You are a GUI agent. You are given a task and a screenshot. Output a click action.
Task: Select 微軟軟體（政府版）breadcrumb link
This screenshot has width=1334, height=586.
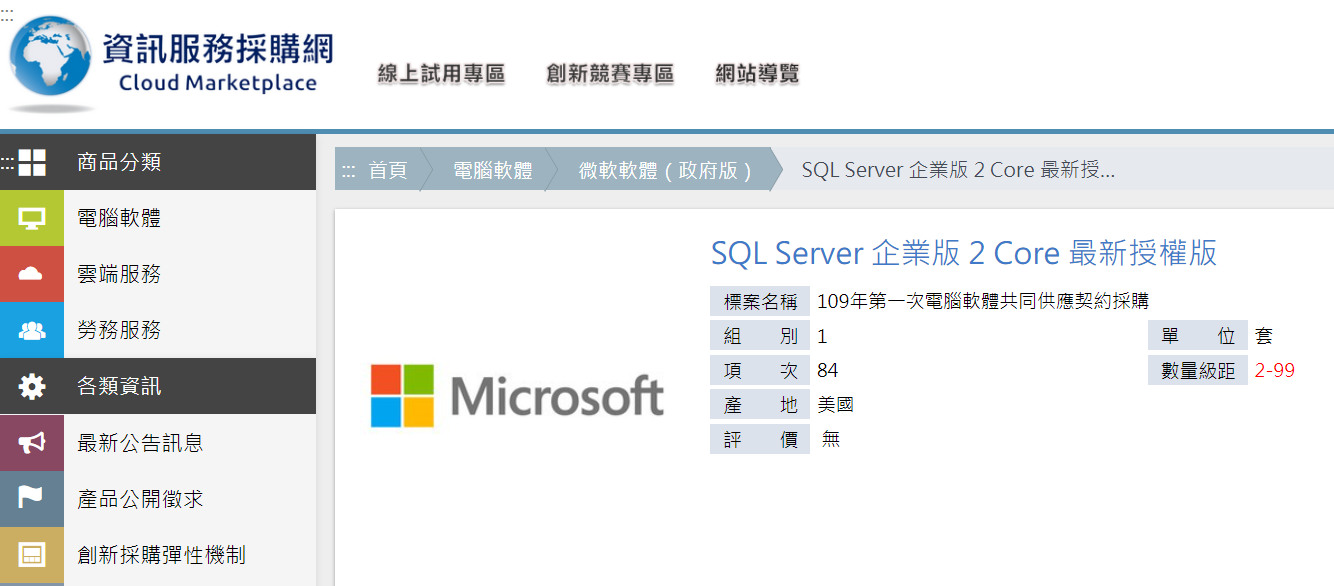coord(666,170)
